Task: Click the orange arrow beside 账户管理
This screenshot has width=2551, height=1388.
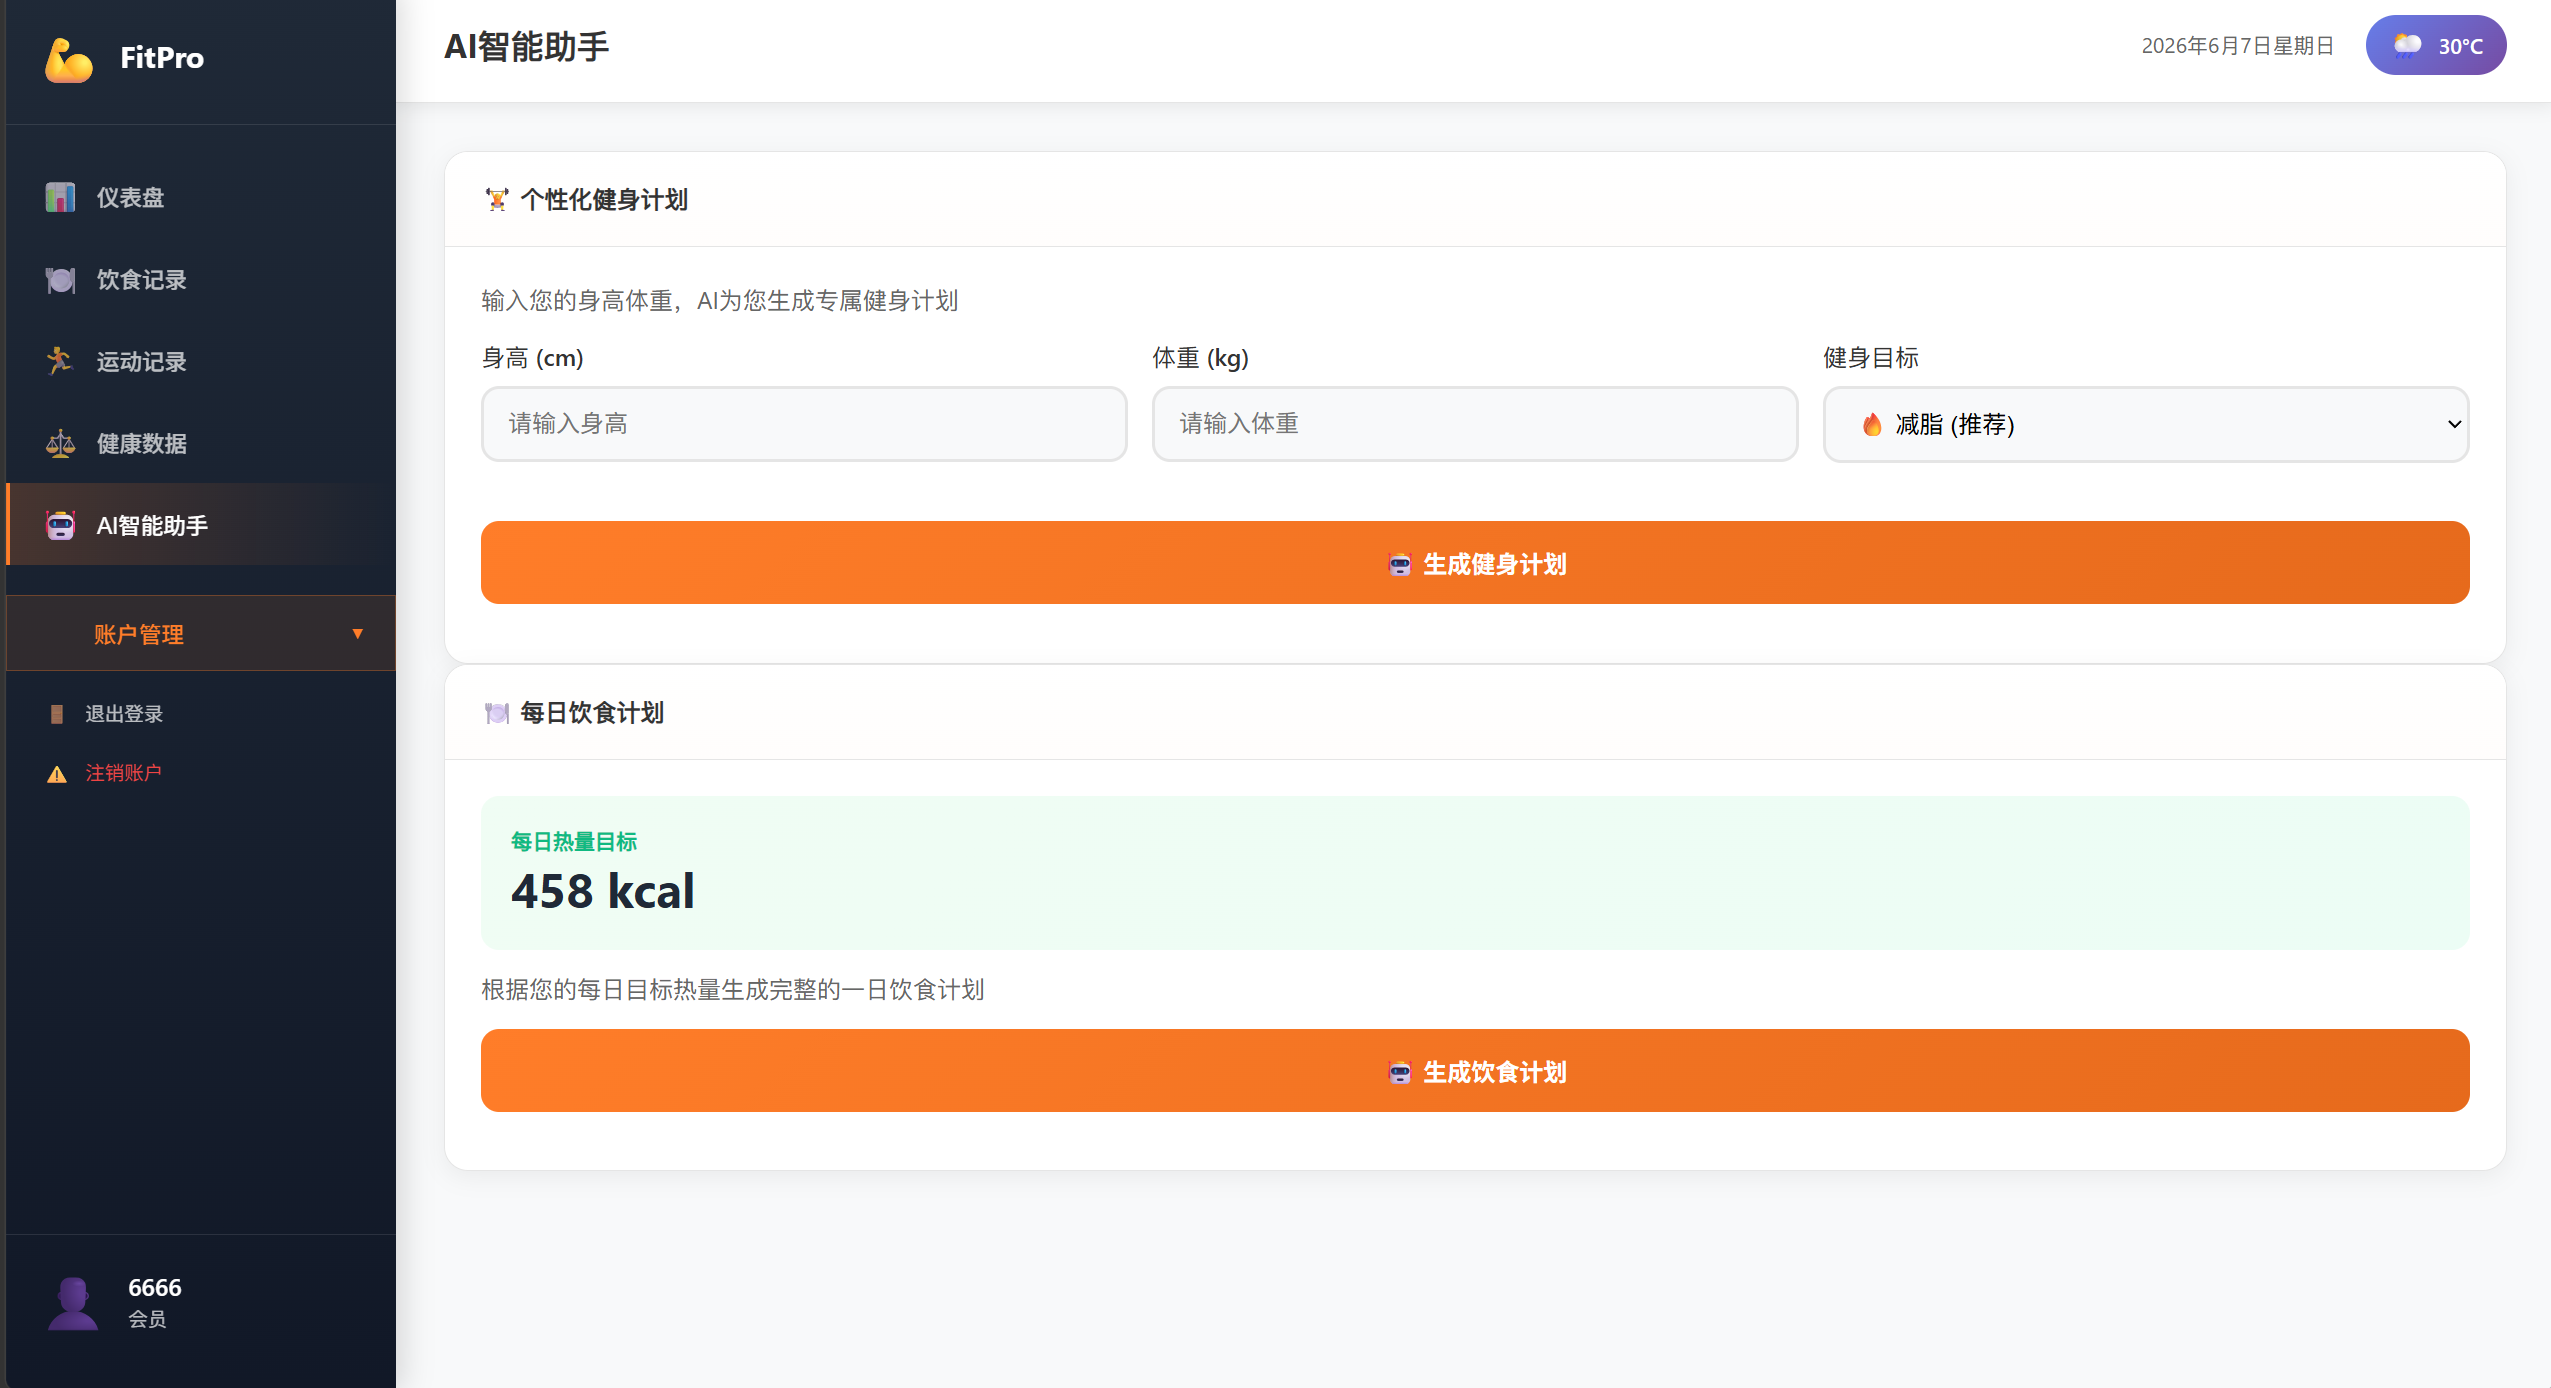Action: coord(358,634)
